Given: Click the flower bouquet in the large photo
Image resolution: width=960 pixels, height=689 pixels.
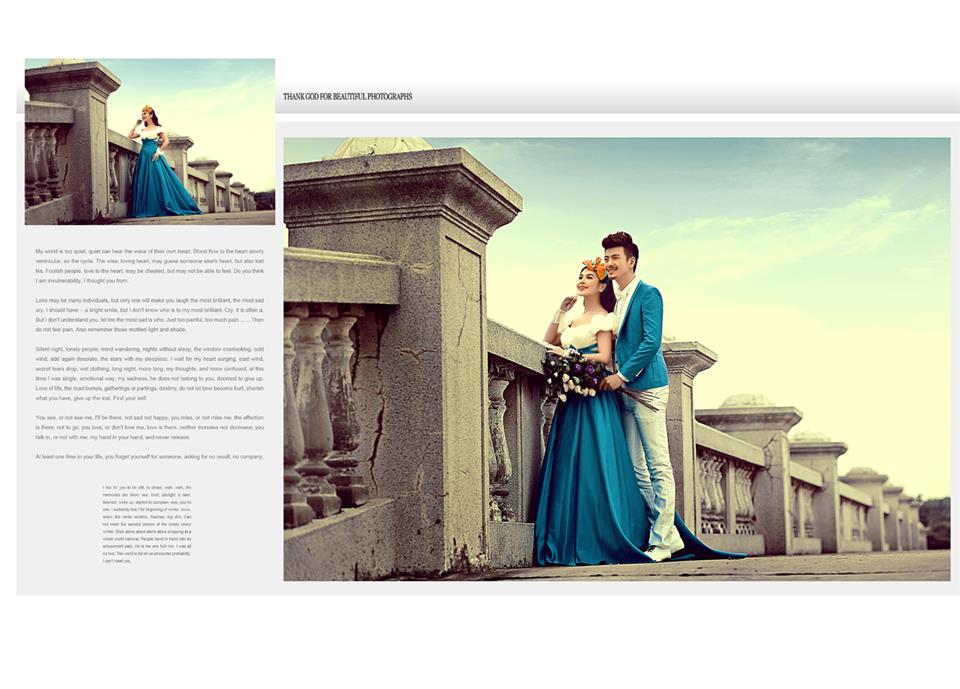Looking at the screenshot, I should point(572,375).
